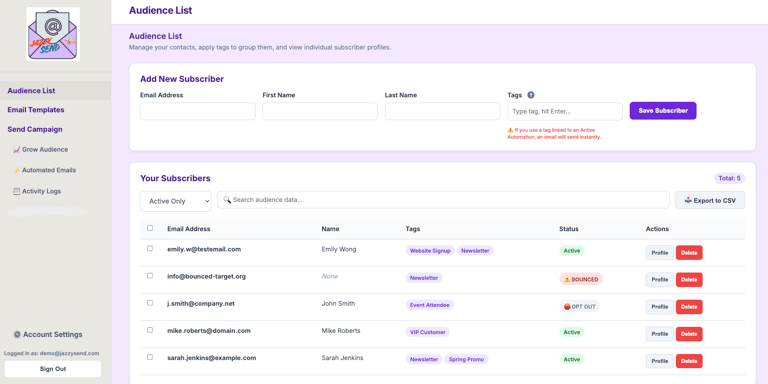Check the box for info@bounced-target.org
The image size is (768, 384).
click(x=150, y=276)
